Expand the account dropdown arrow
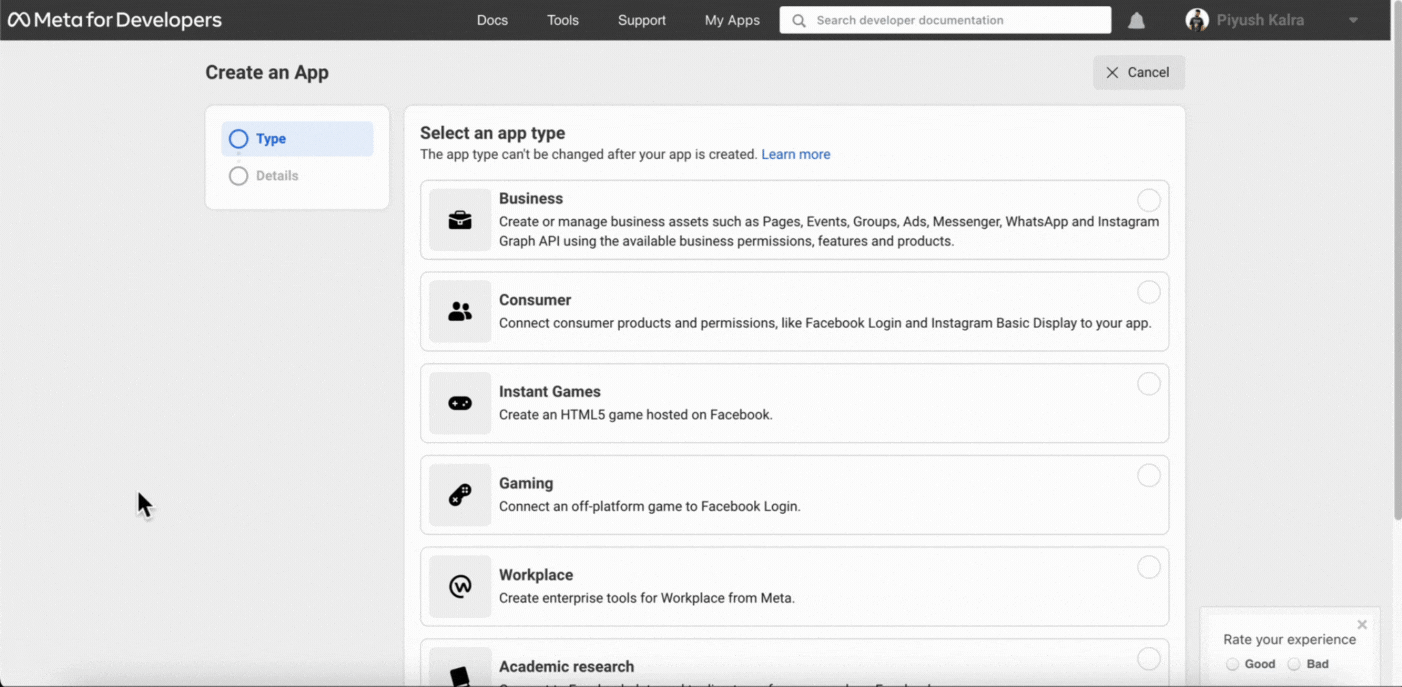Screen dimensions: 1402x687 [1353, 21]
